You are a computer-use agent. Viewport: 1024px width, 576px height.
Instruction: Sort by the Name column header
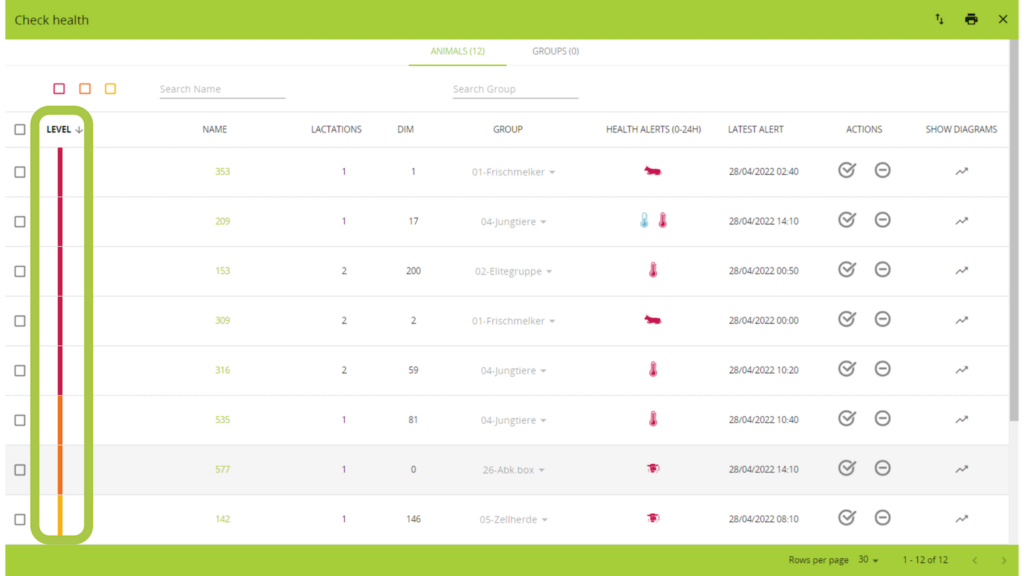click(x=214, y=129)
